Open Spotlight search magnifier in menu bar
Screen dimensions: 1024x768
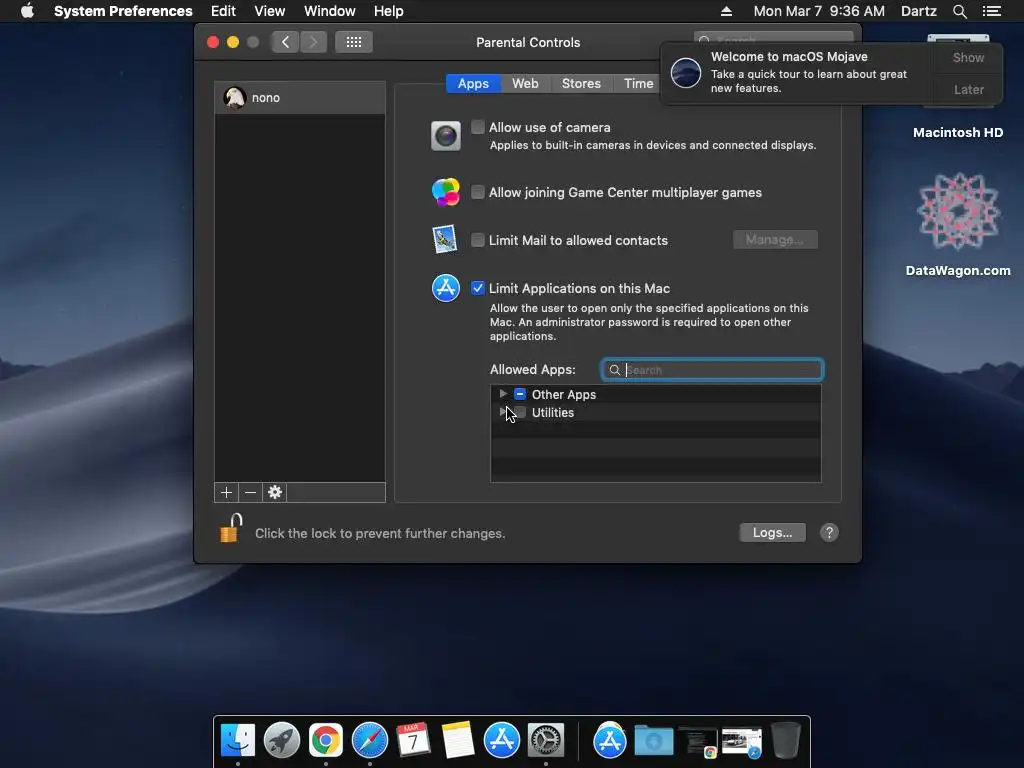959,11
